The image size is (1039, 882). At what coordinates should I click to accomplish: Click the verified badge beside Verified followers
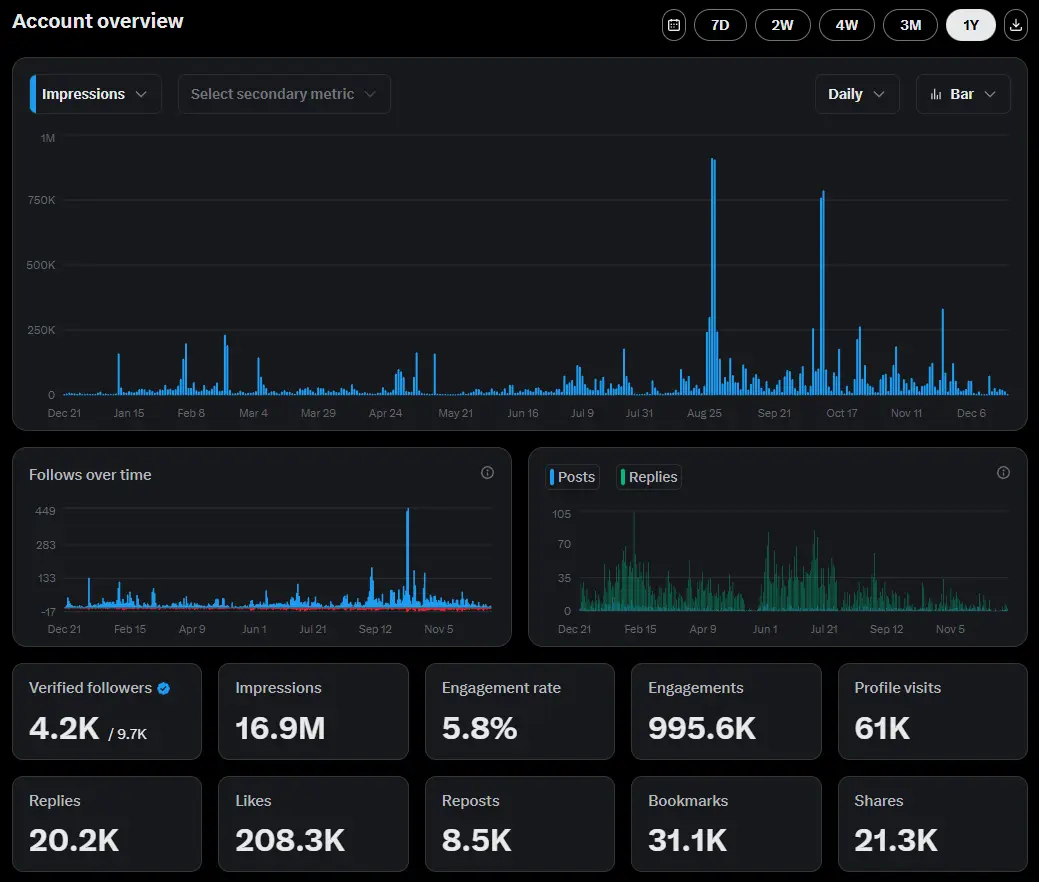(x=164, y=688)
